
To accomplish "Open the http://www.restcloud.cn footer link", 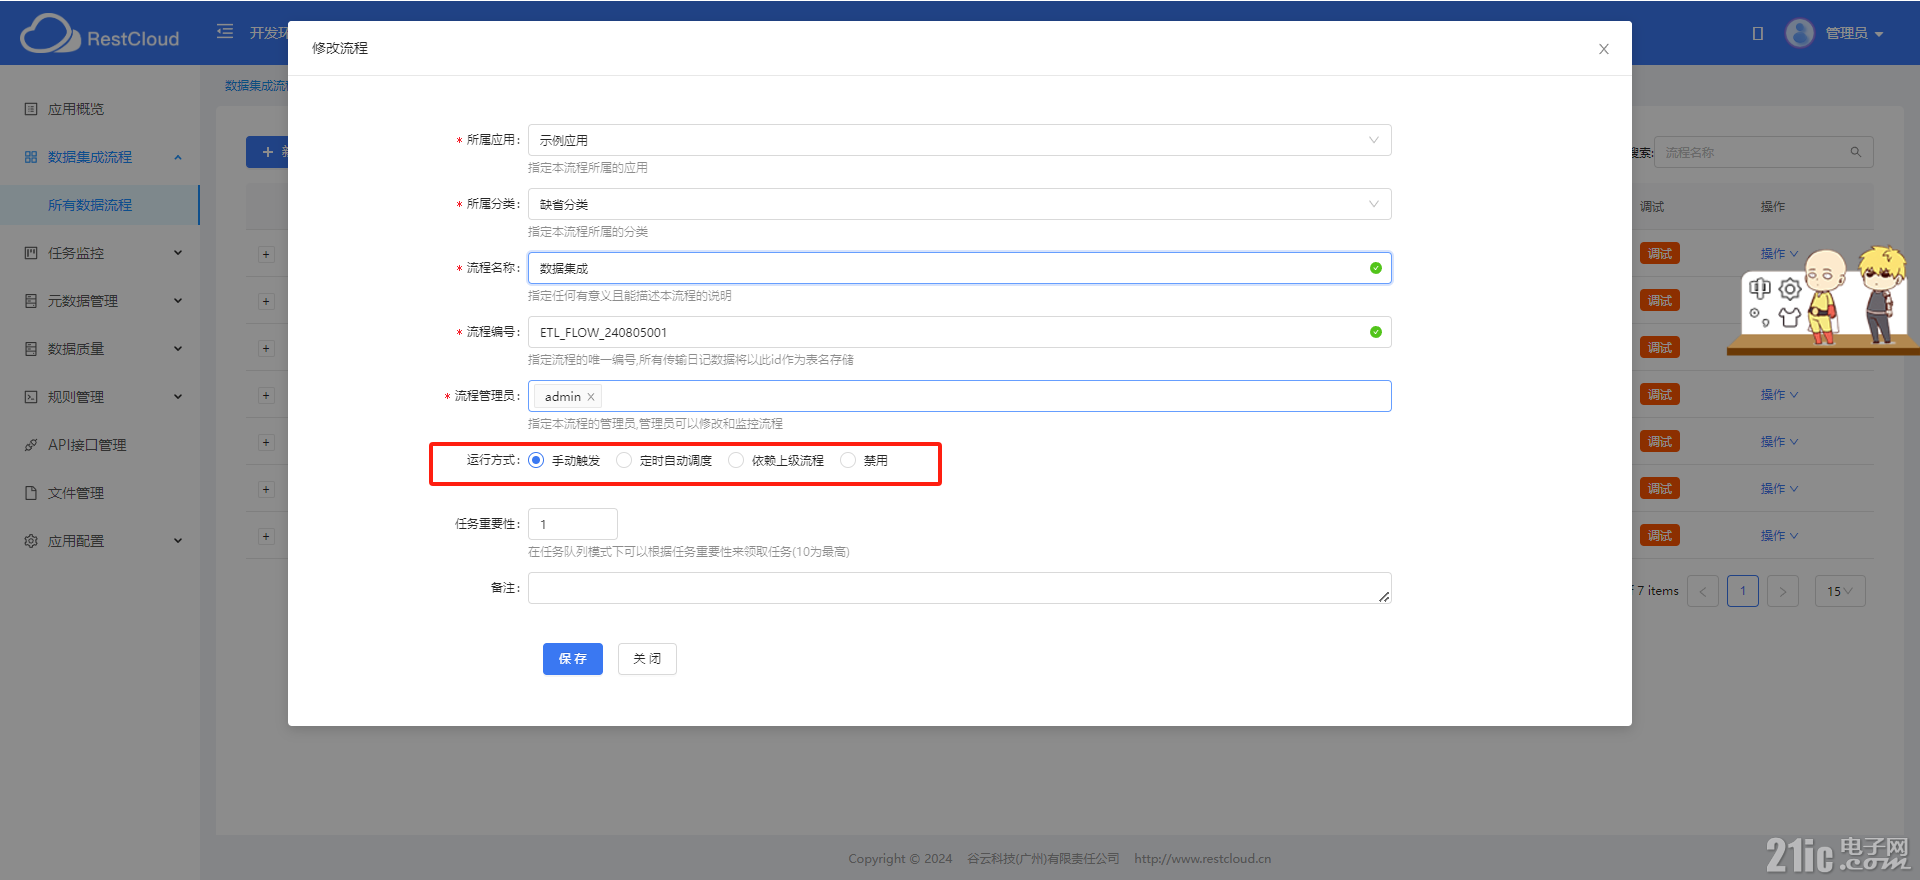I will pyautogui.click(x=1203, y=859).
